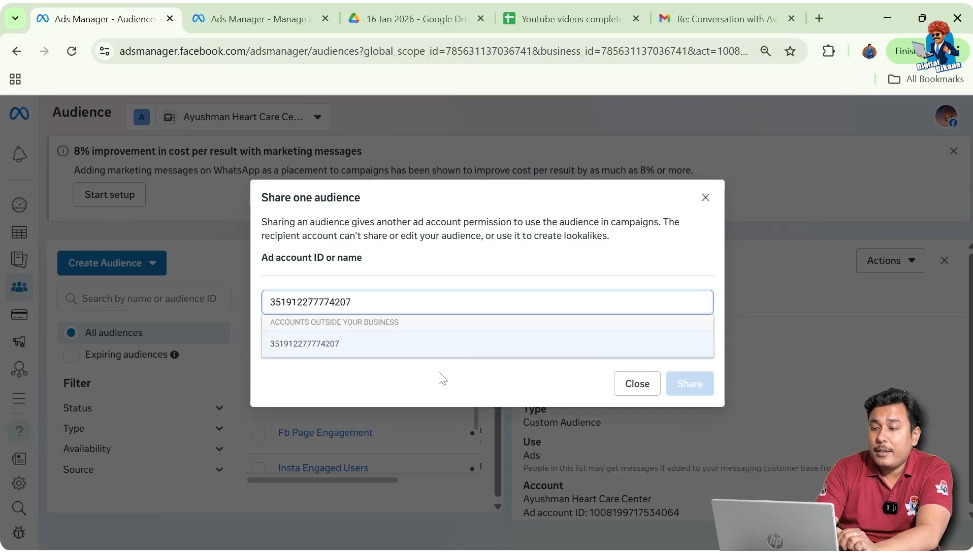Click the Start setup button
The height and width of the screenshot is (553, 973).
point(109,194)
